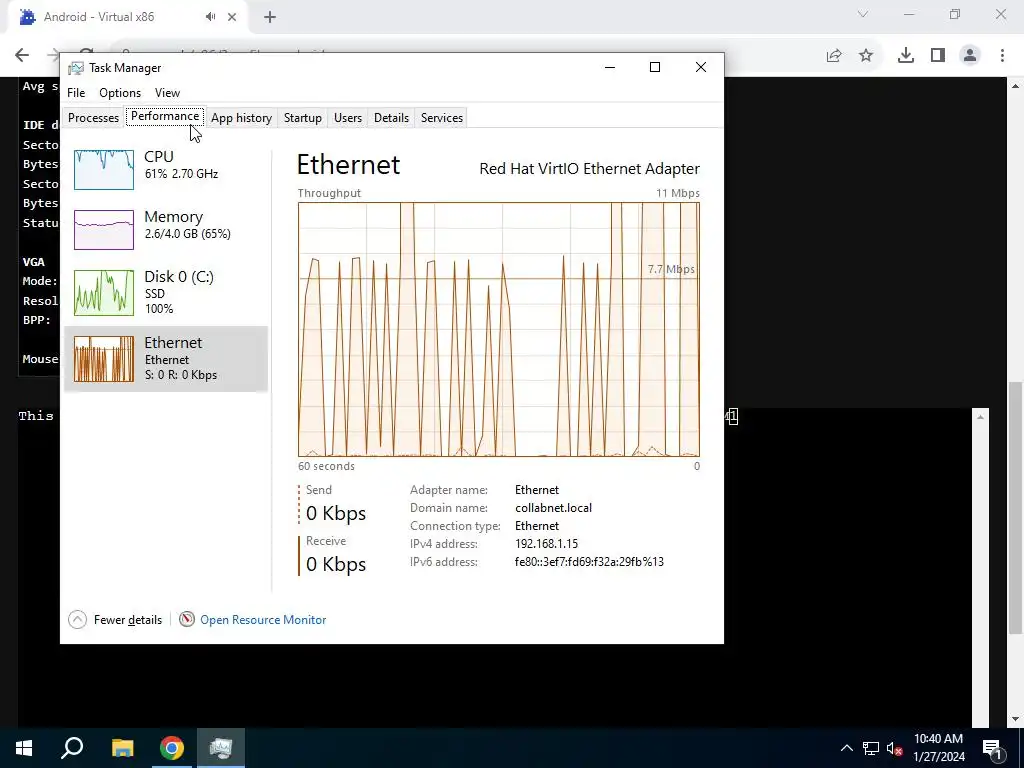Mute the Android browser tab audio icon
Viewport: 1024px width, 768px height.
pos(210,17)
